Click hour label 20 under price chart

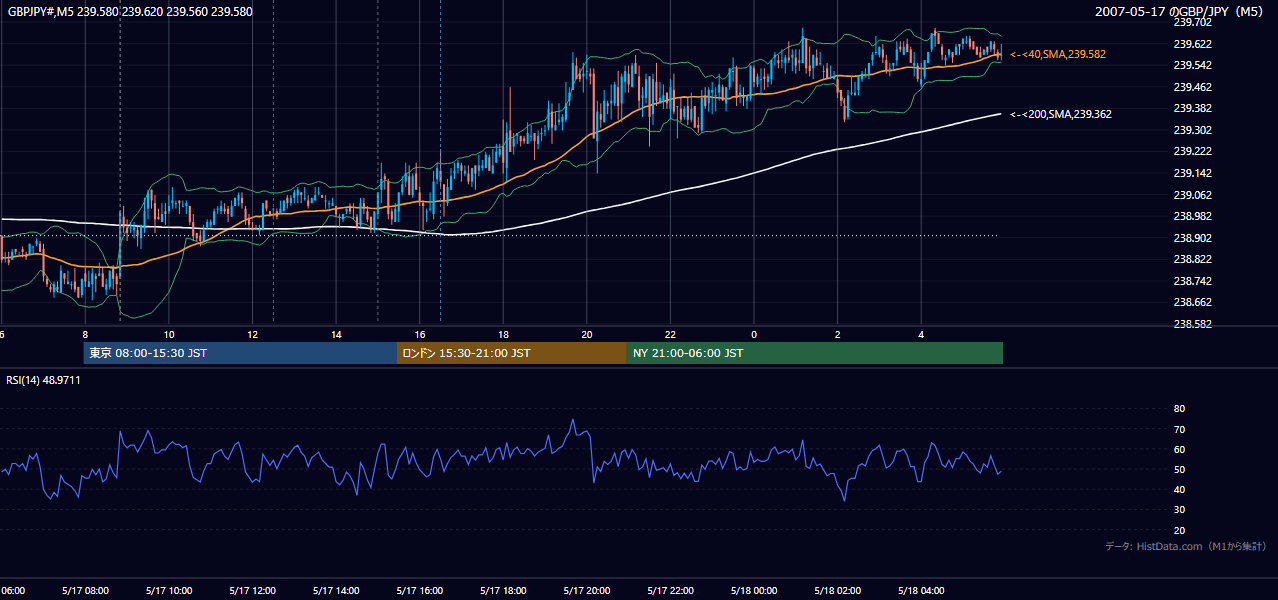click(586, 334)
